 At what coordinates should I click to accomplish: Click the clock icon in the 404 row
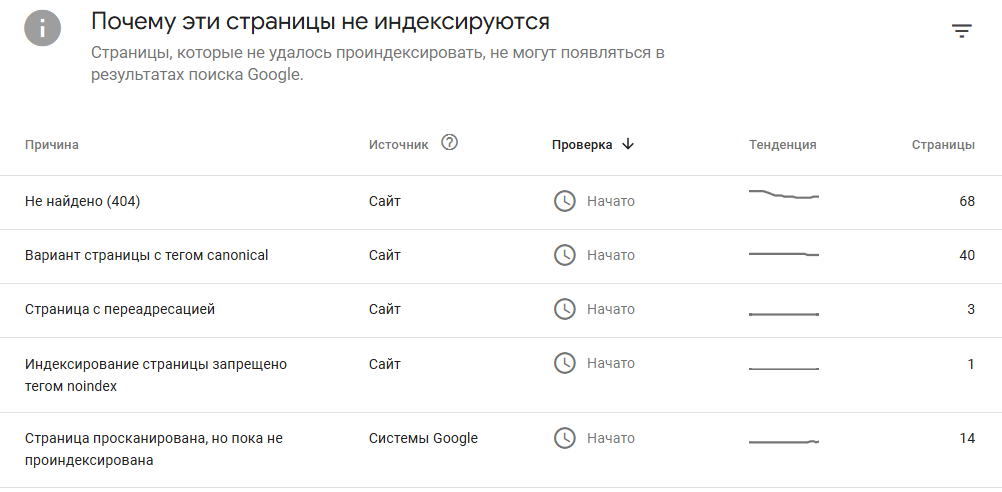[x=565, y=201]
